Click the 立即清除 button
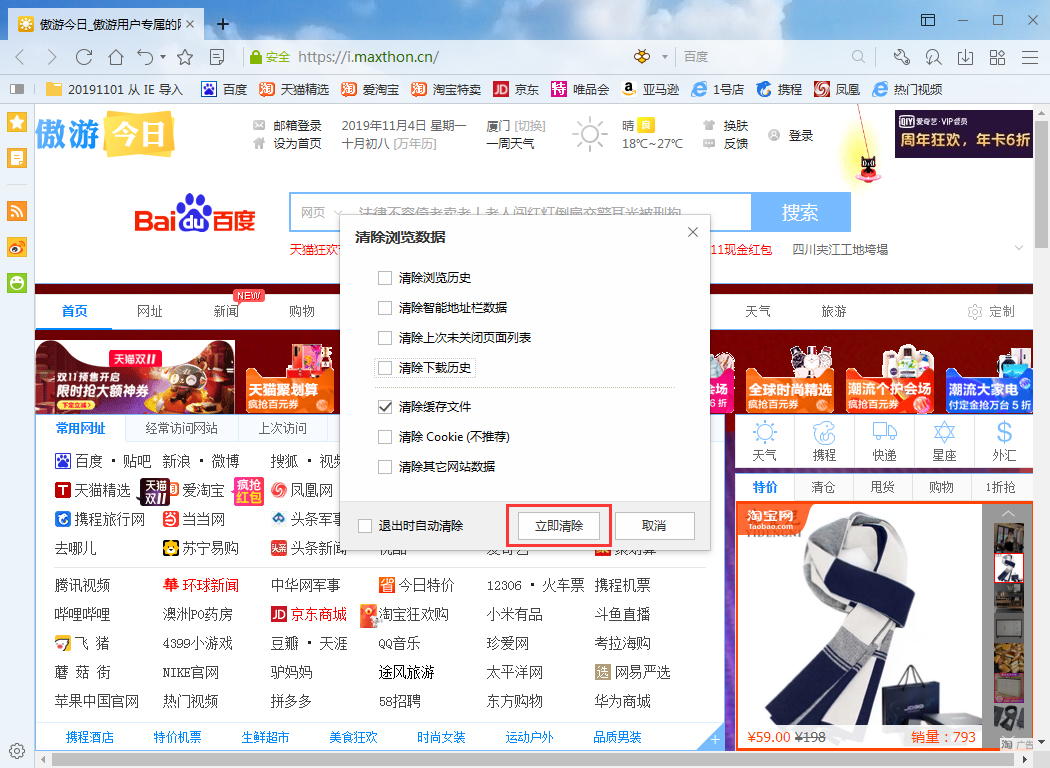 [558, 525]
